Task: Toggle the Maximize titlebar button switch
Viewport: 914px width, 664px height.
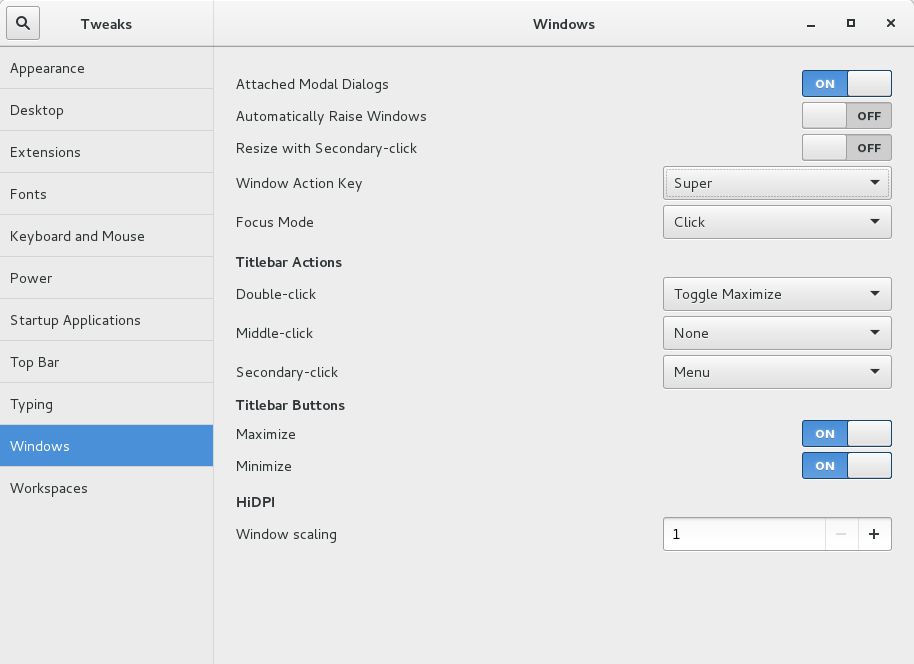Action: point(846,434)
